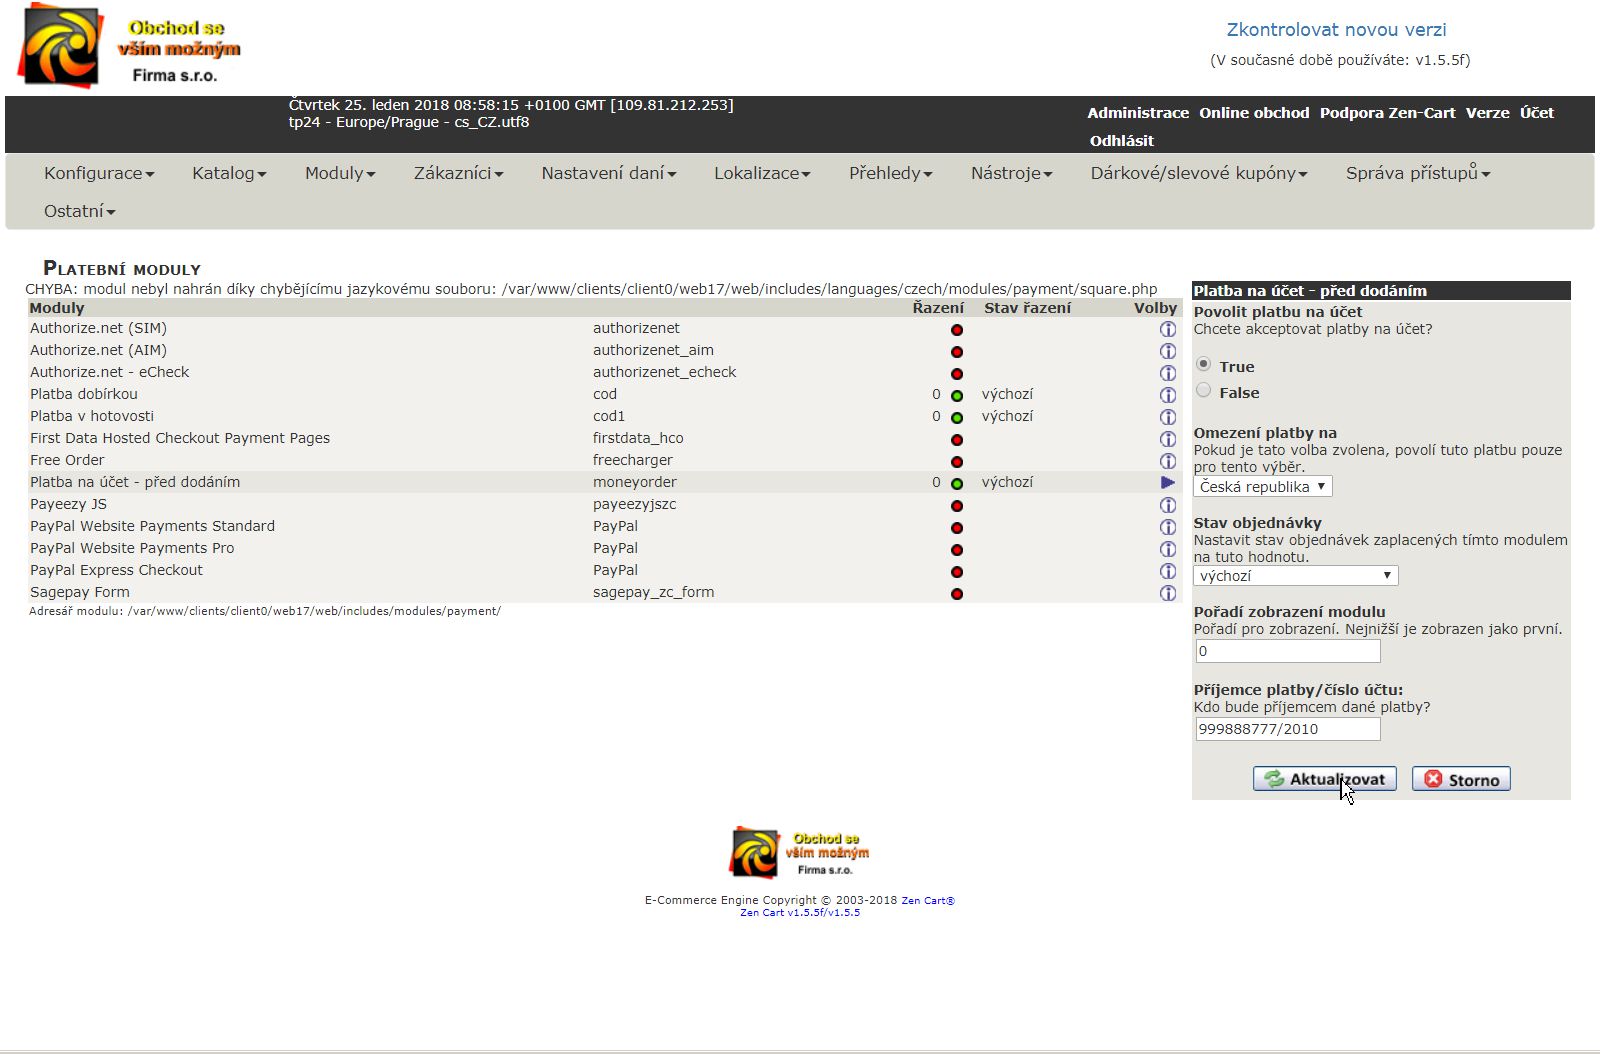Click green status dot for Platba v hotovosti

957,418
